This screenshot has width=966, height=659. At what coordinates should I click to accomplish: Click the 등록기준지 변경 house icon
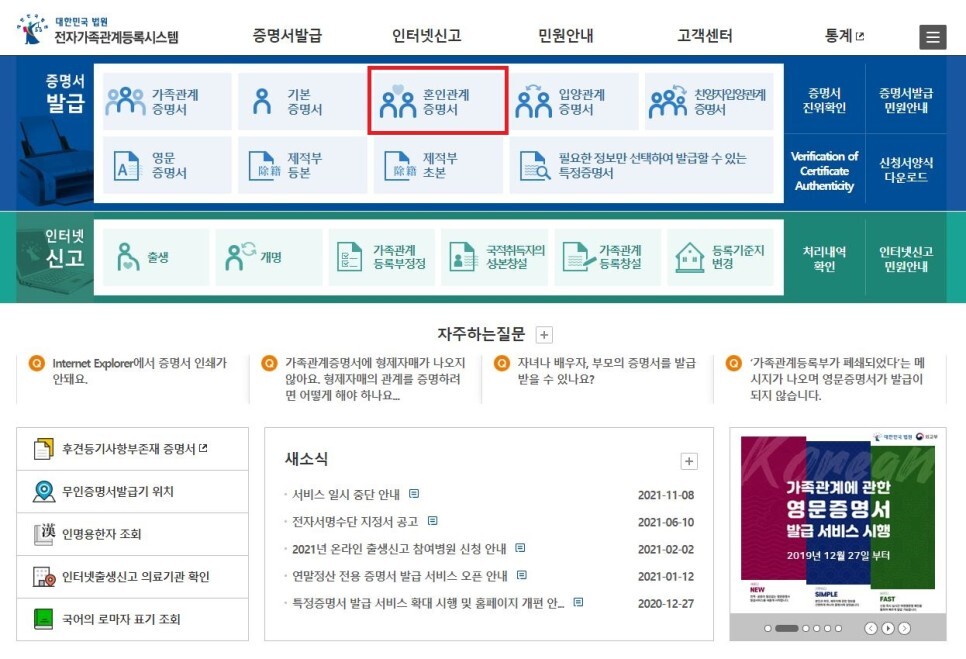689,257
